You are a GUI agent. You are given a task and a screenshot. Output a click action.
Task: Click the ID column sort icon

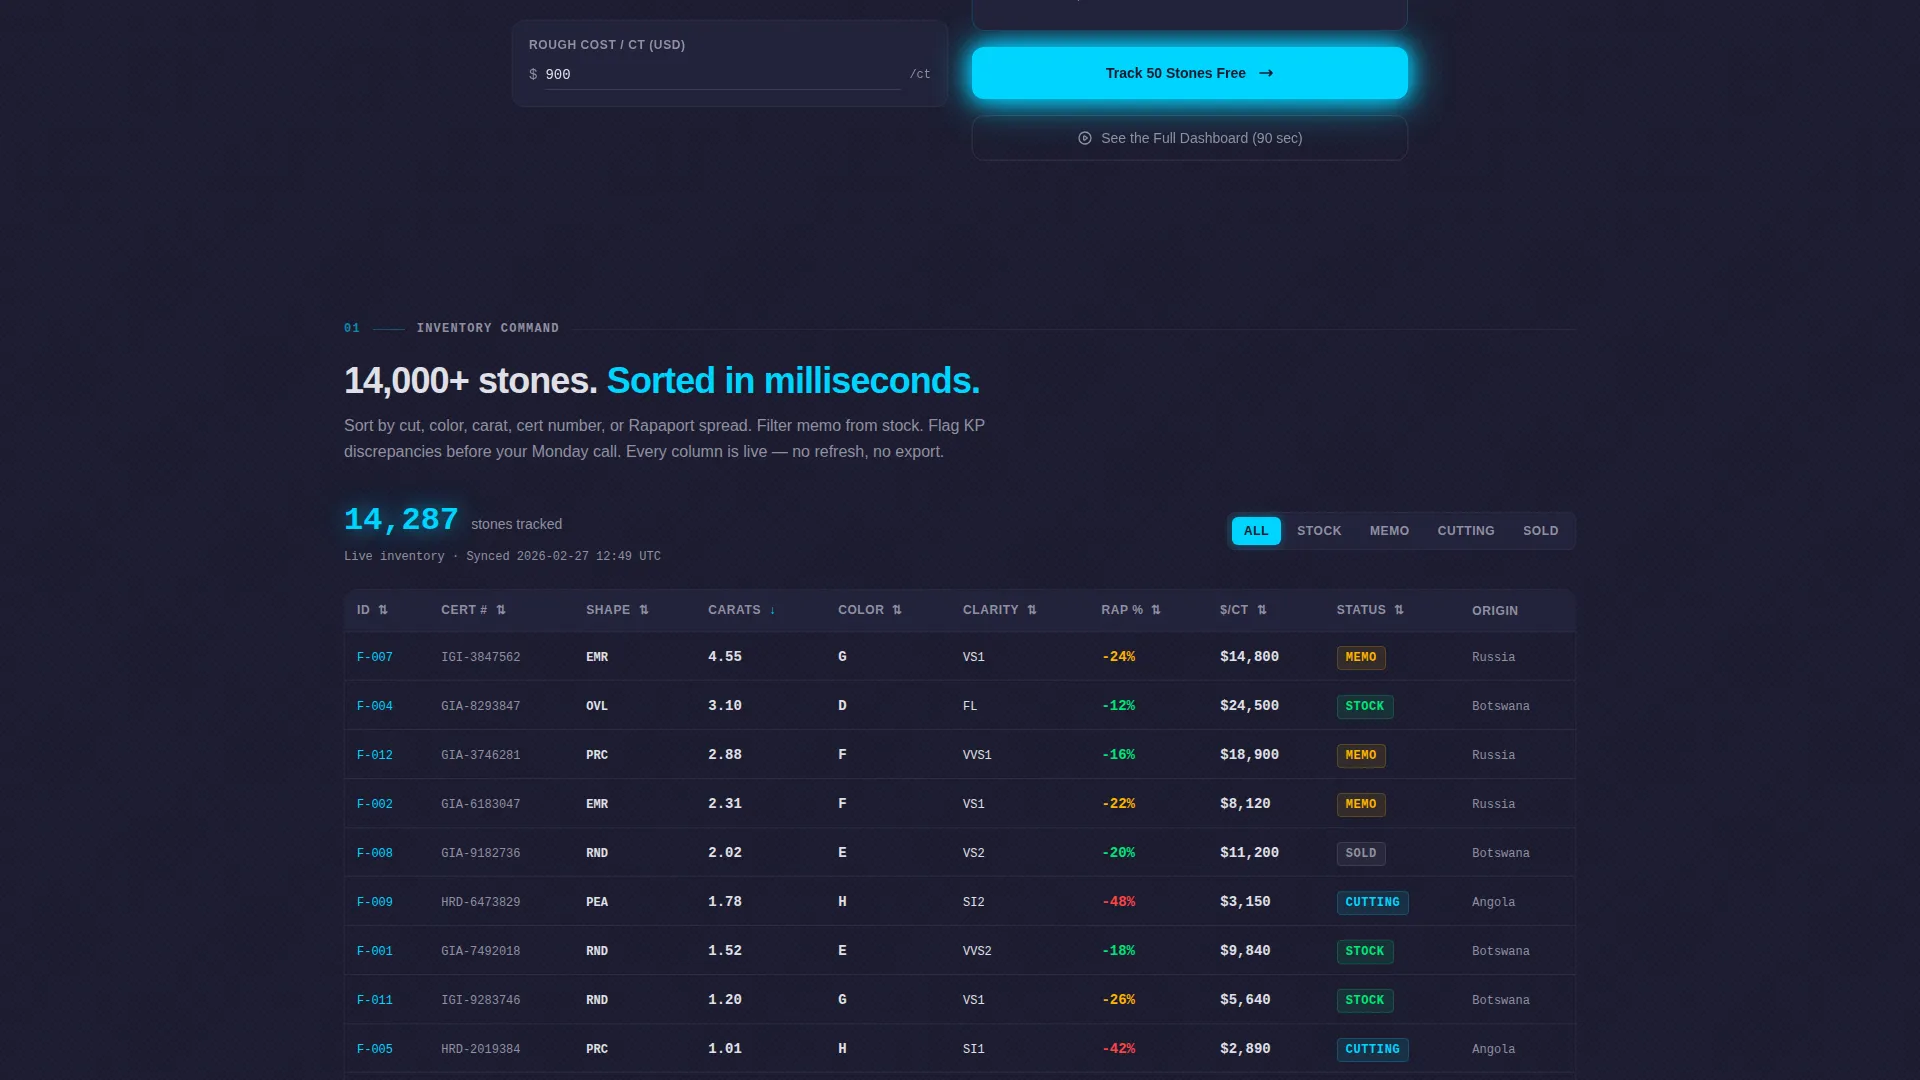pos(382,610)
